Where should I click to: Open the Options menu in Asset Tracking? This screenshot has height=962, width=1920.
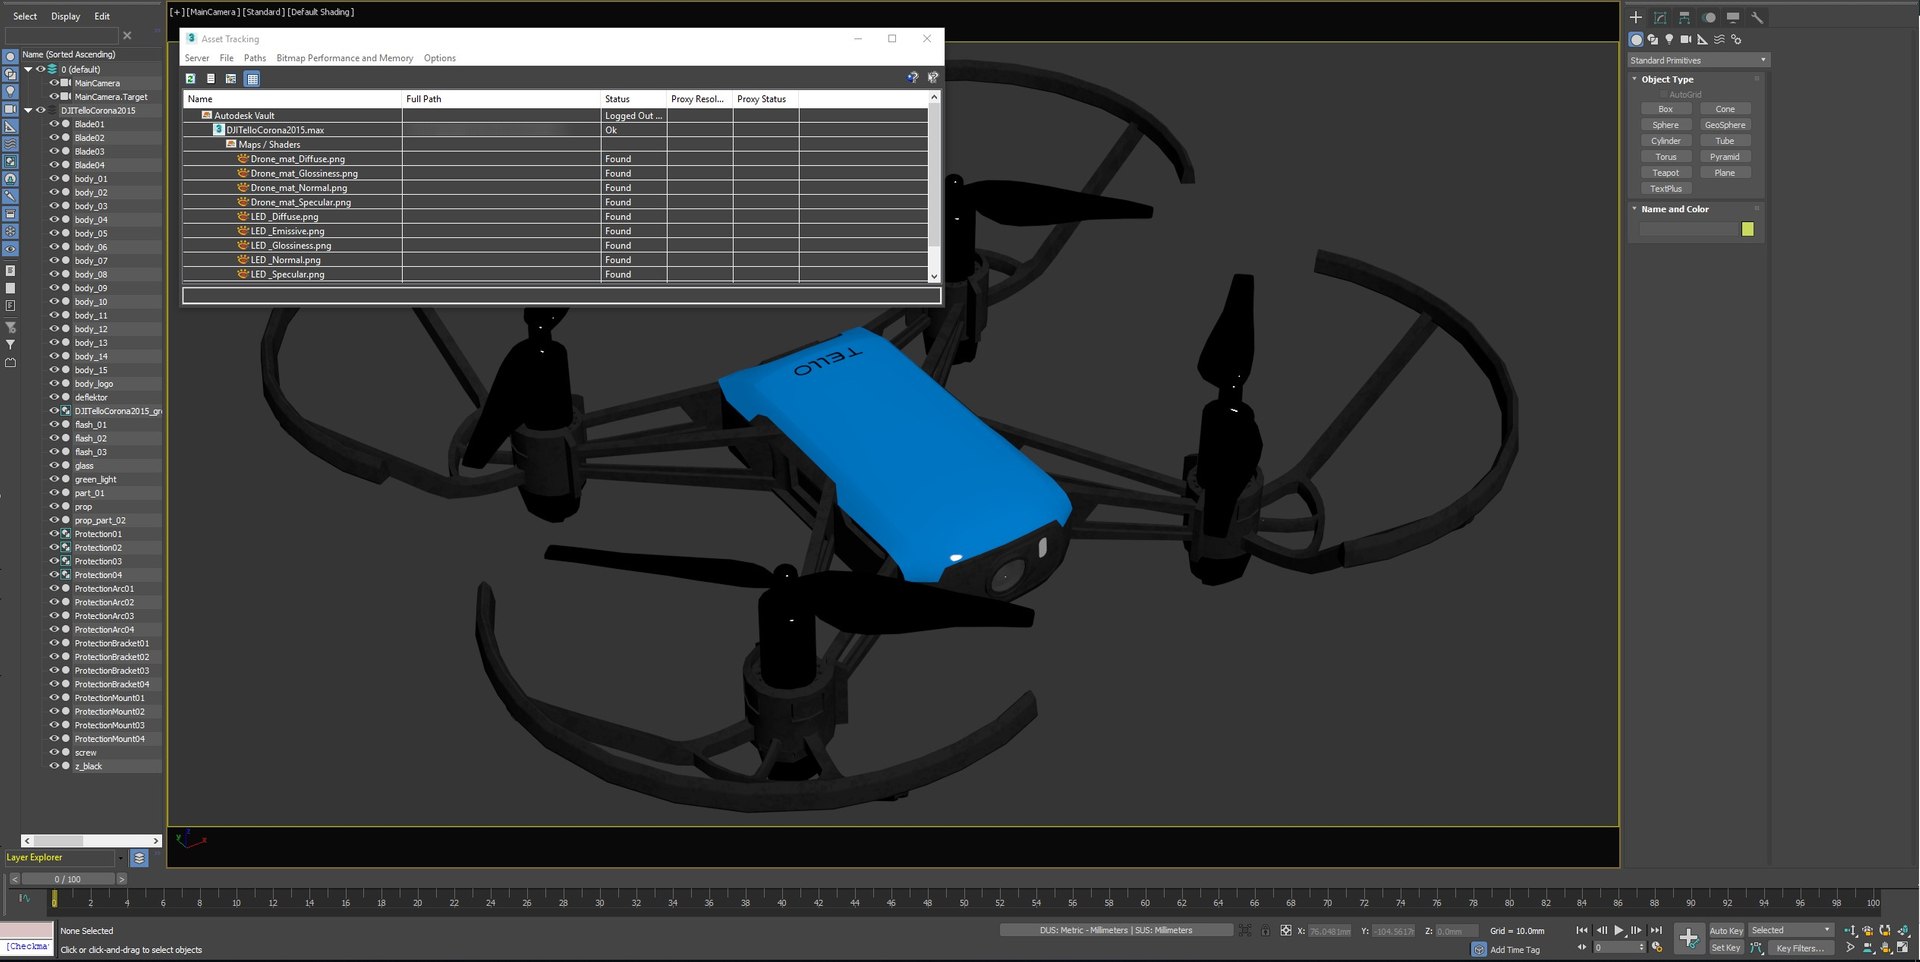(440, 58)
